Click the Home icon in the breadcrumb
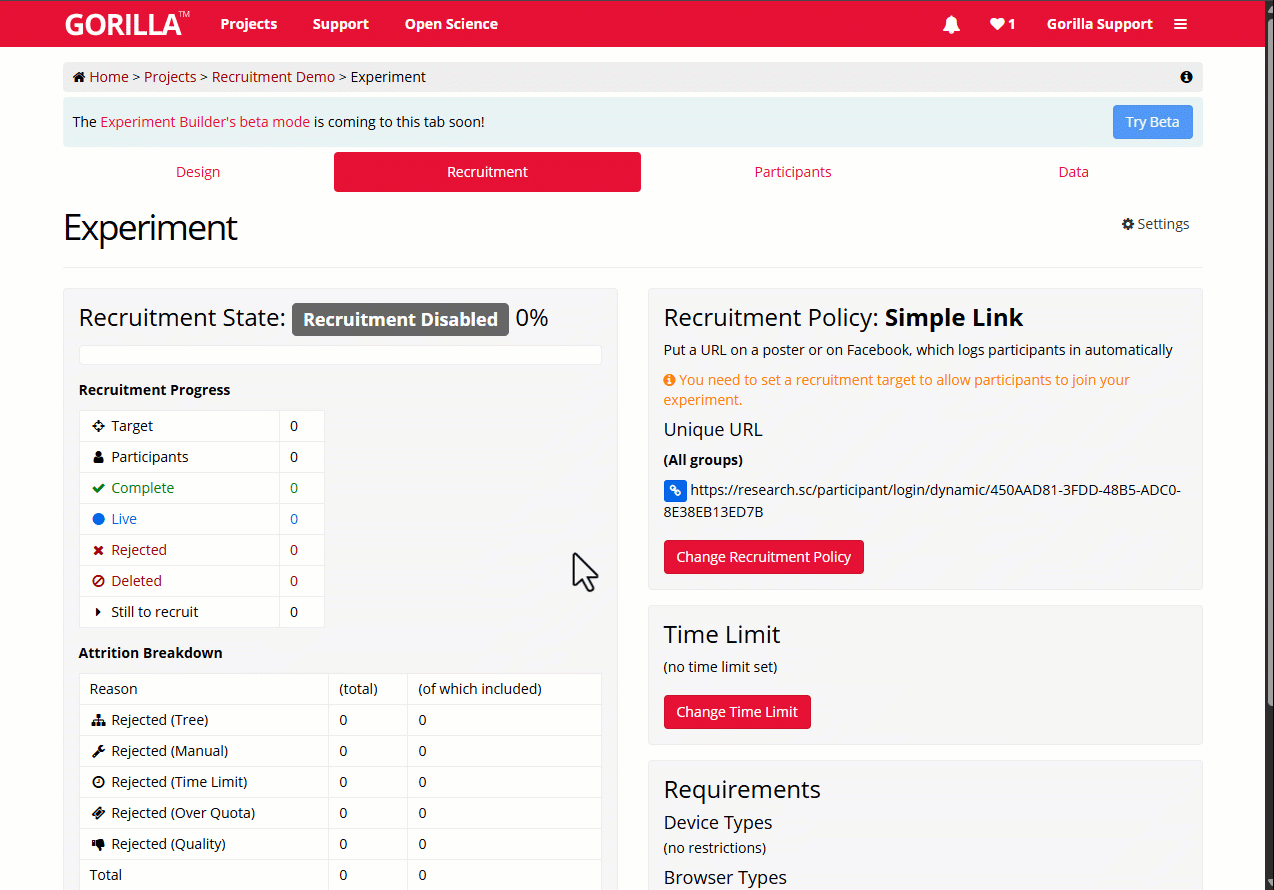1274x890 pixels. tap(78, 76)
